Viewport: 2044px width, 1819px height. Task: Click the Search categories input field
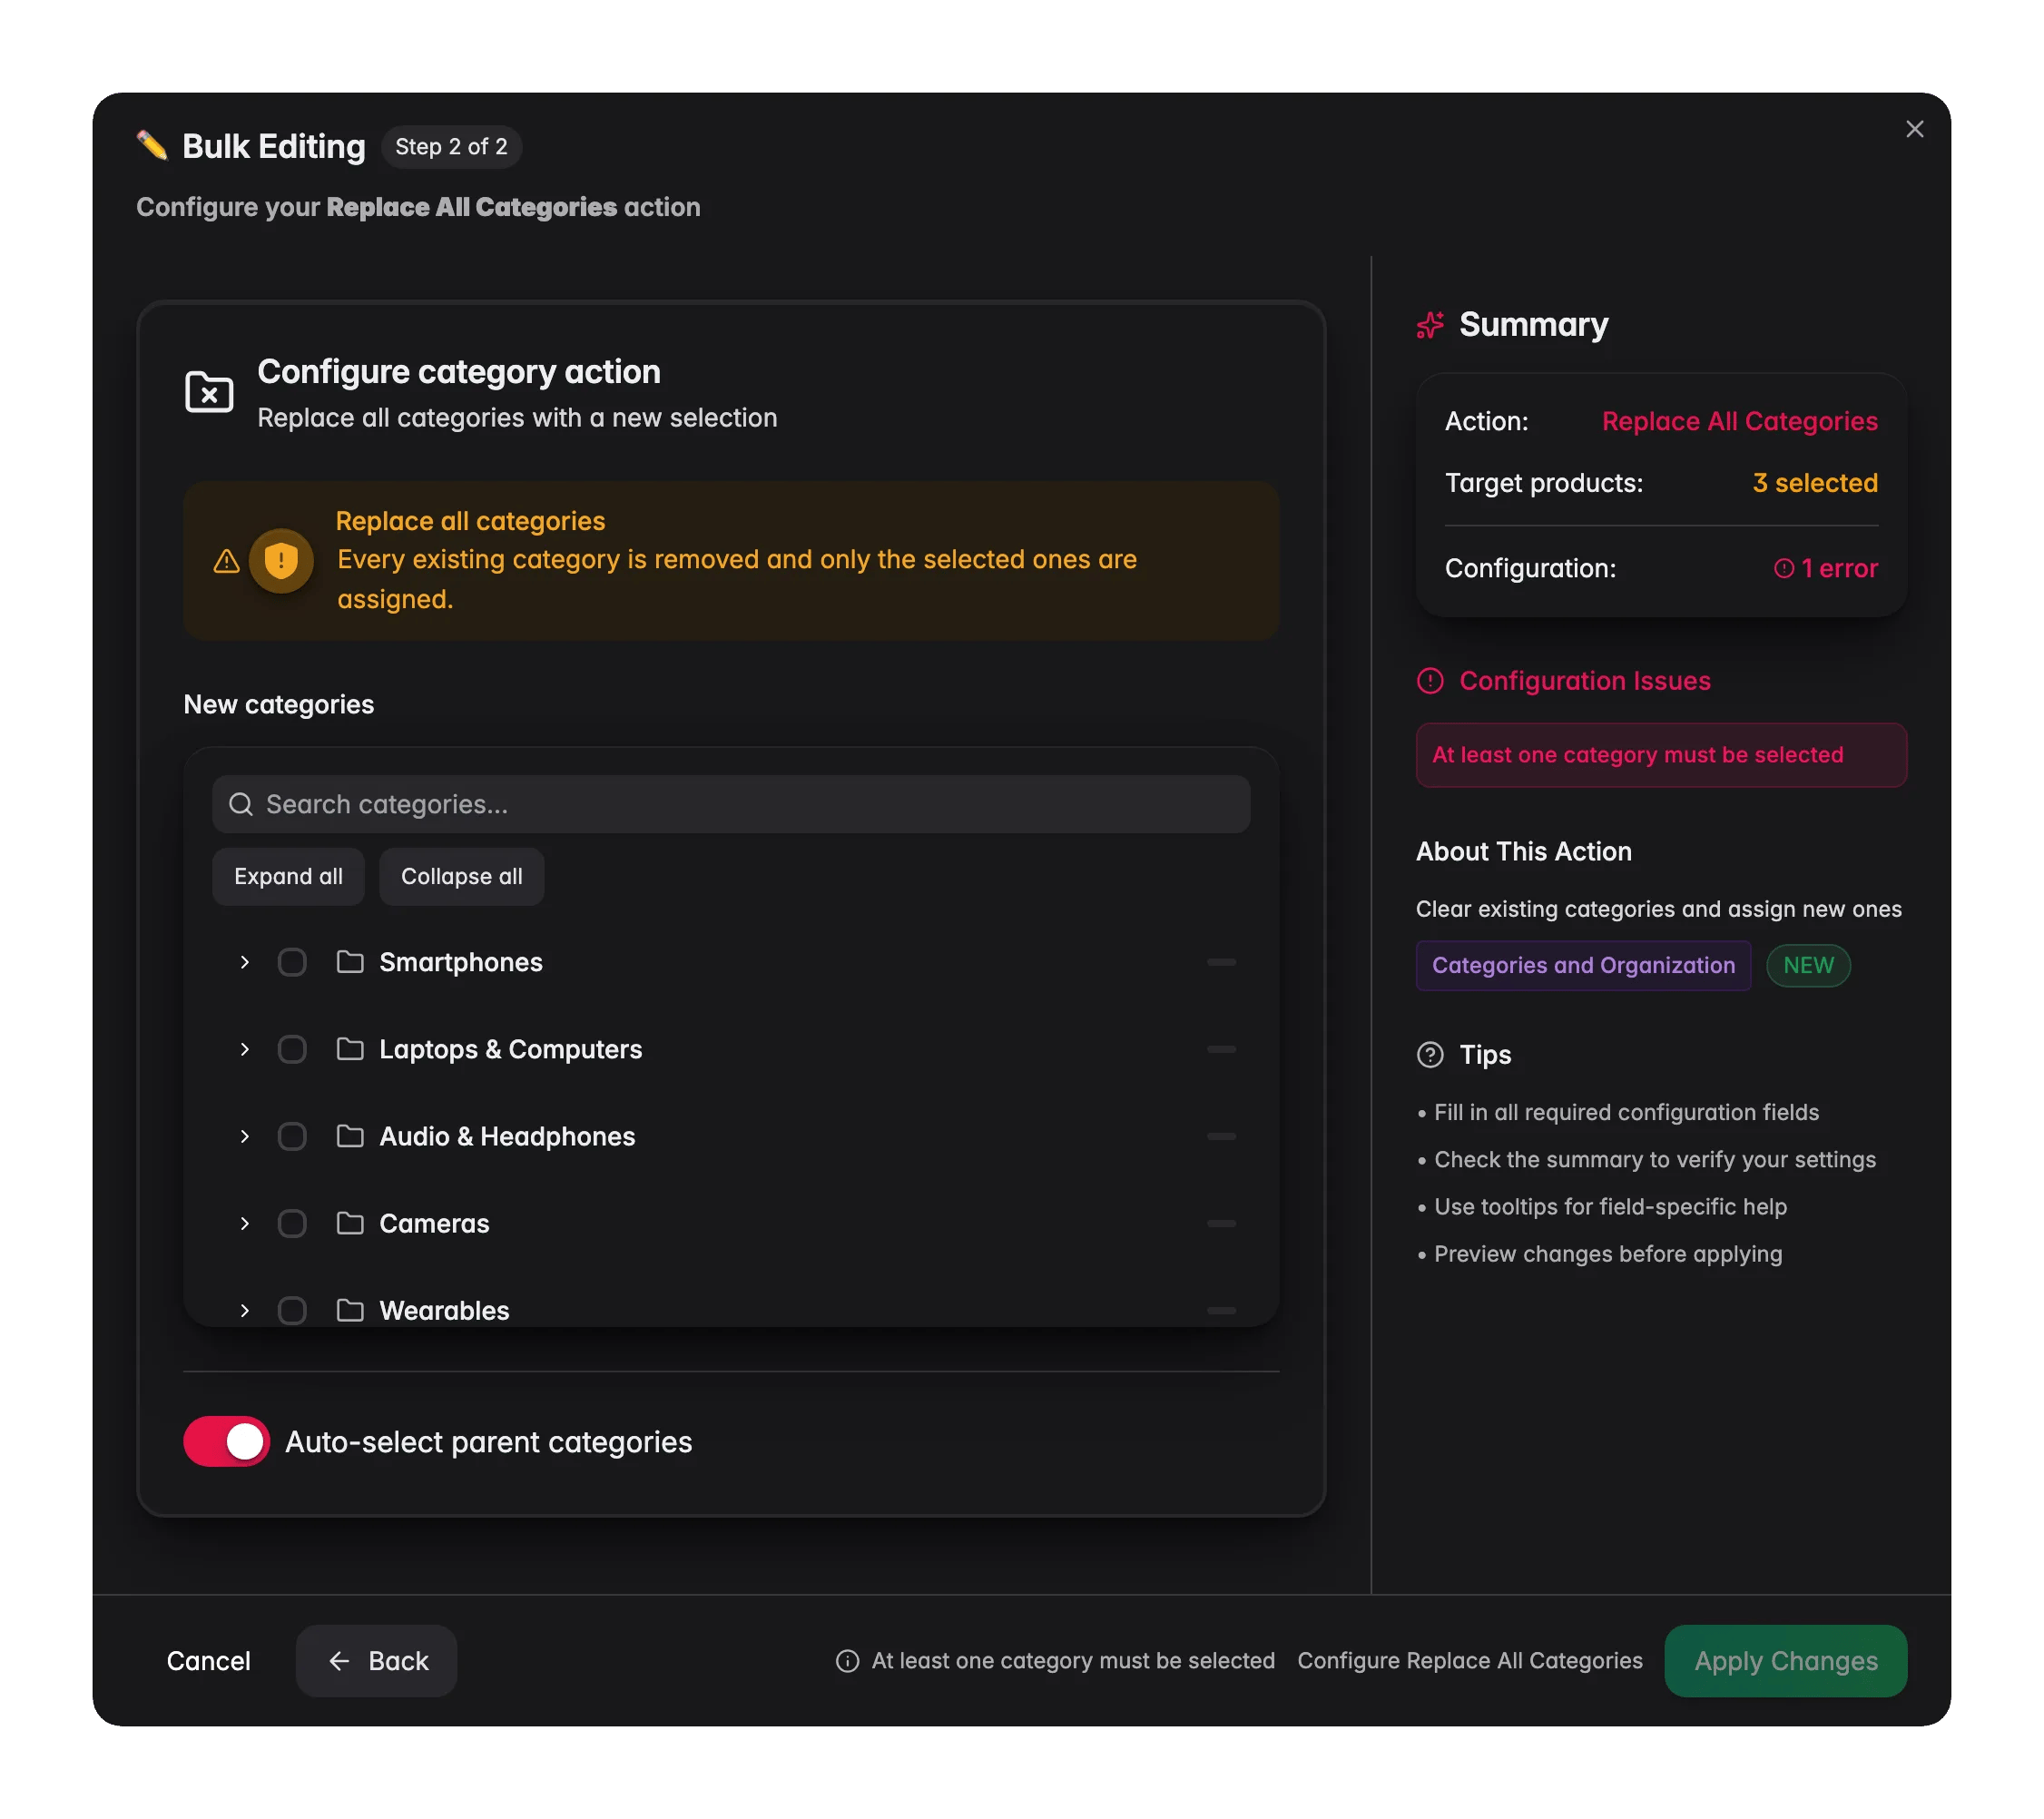tap(731, 804)
